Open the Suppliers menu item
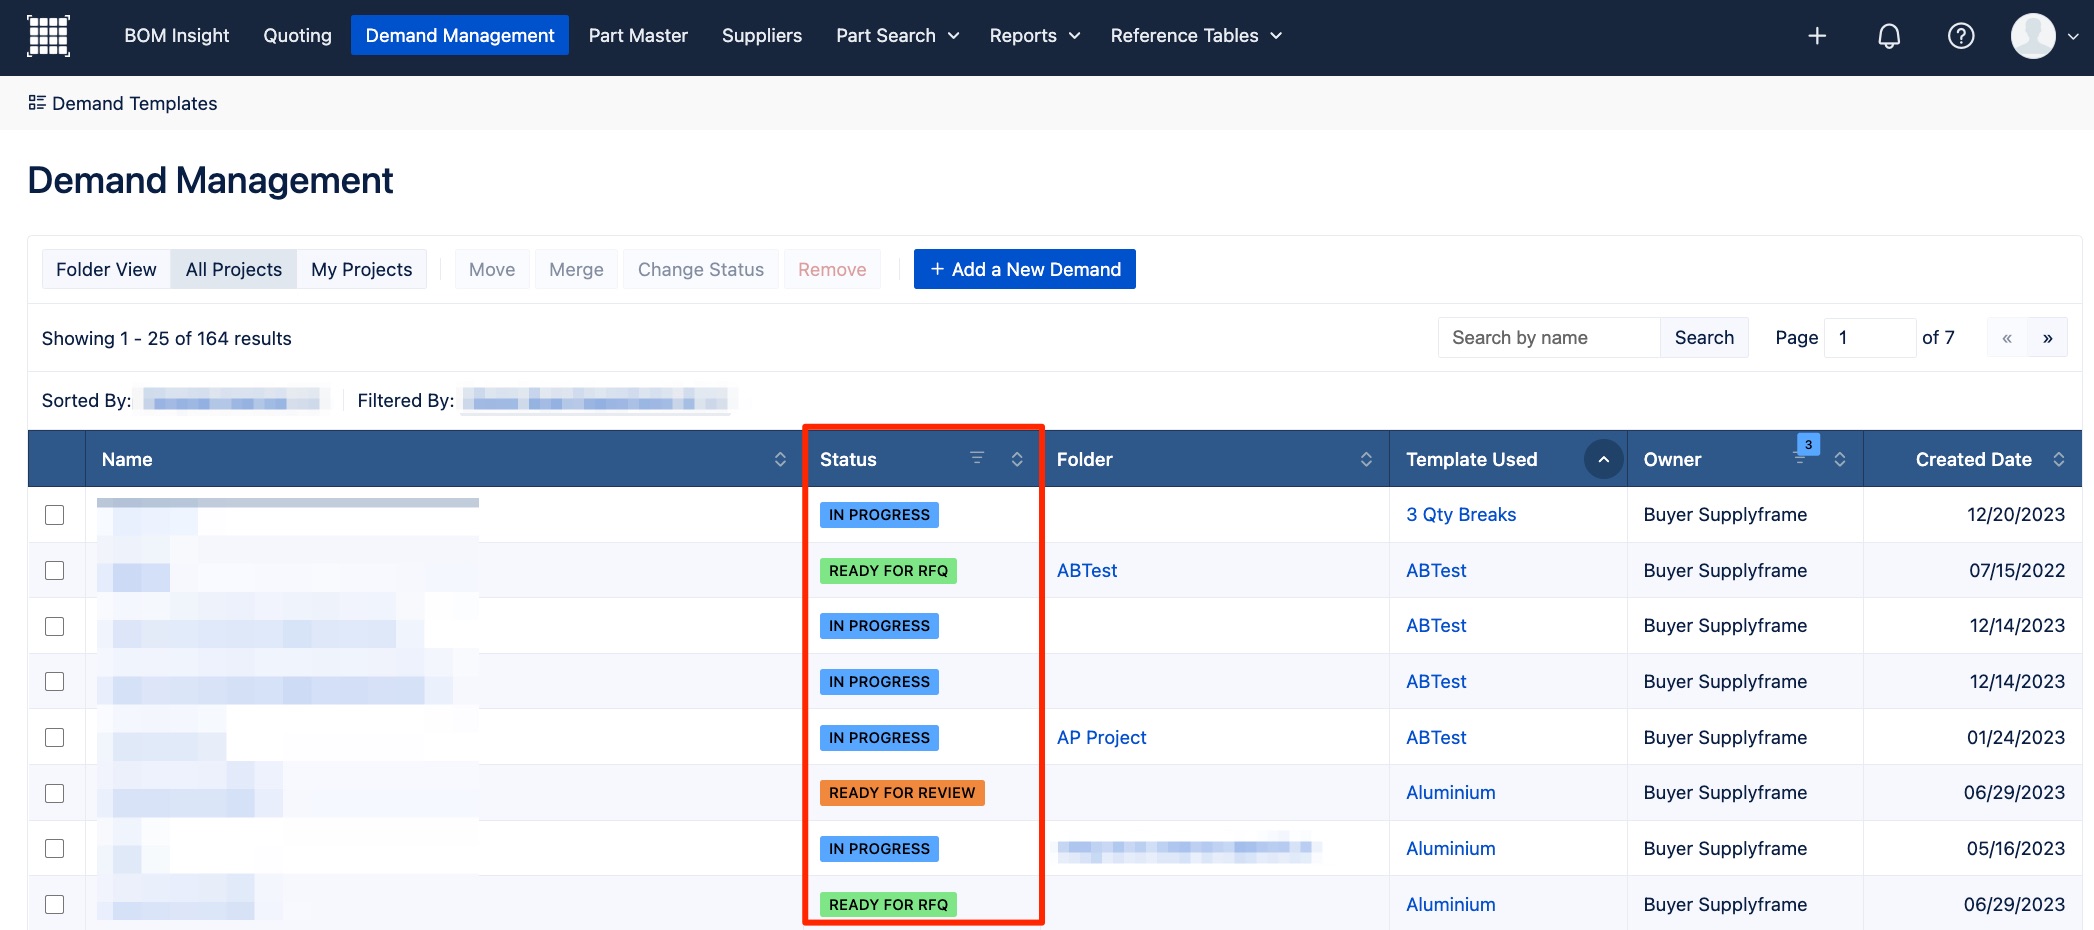This screenshot has height=930, width=2094. pos(761,36)
